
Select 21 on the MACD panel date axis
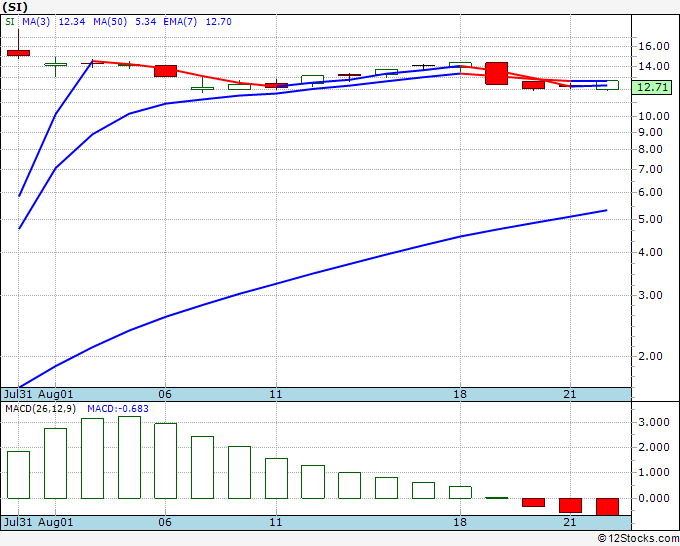pos(570,522)
